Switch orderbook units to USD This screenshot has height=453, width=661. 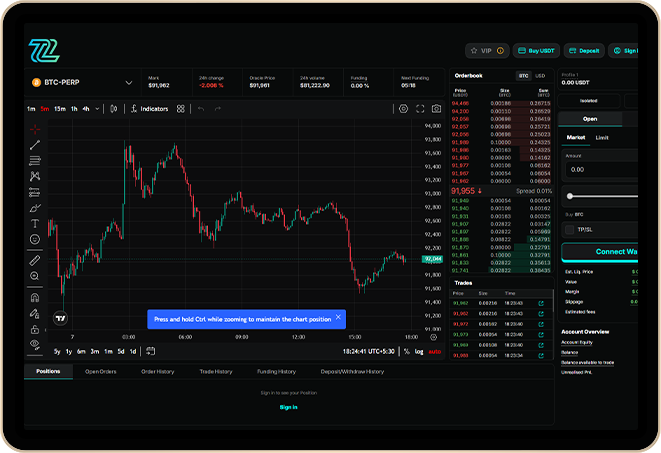pyautogui.click(x=540, y=76)
